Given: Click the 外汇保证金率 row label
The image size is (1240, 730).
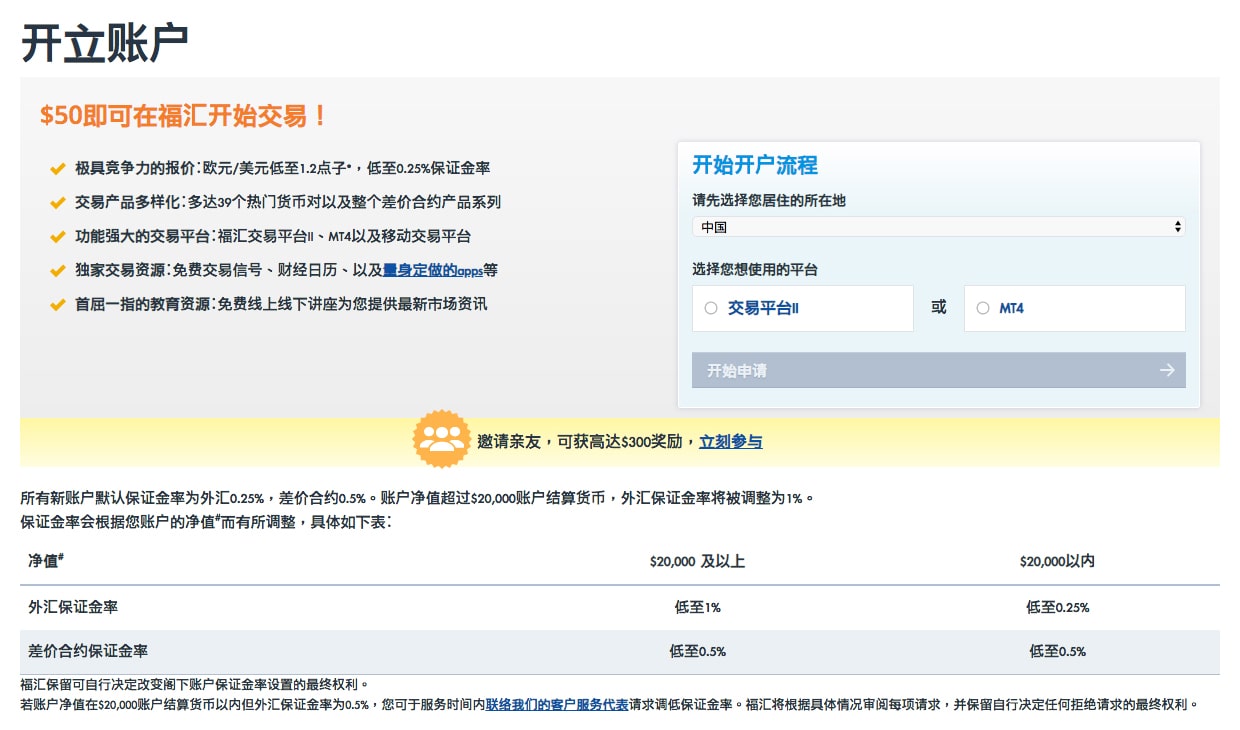Looking at the screenshot, I should coord(73,607).
